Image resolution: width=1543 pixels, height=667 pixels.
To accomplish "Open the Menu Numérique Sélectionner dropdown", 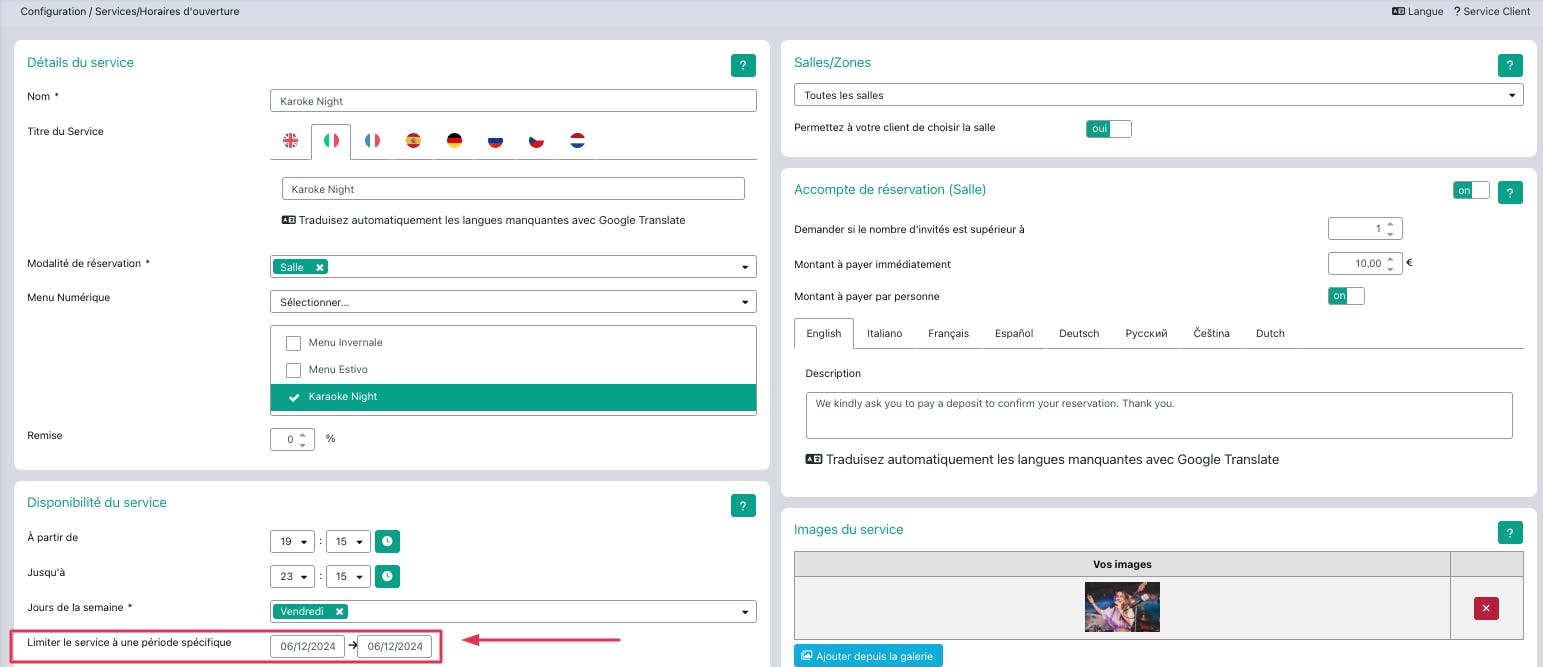I will (x=513, y=301).
